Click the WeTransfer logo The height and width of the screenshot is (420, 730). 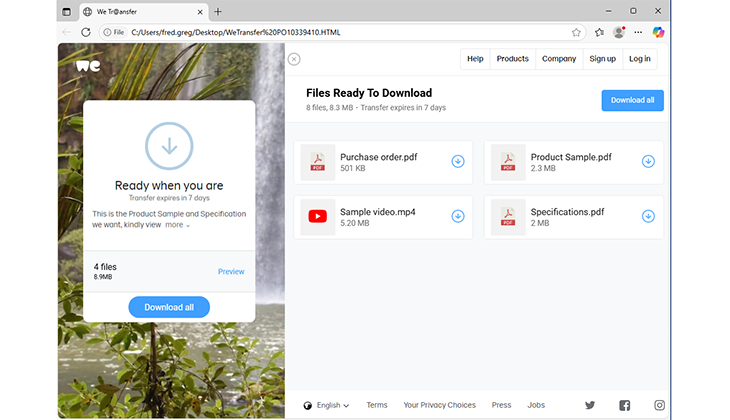tap(88, 66)
